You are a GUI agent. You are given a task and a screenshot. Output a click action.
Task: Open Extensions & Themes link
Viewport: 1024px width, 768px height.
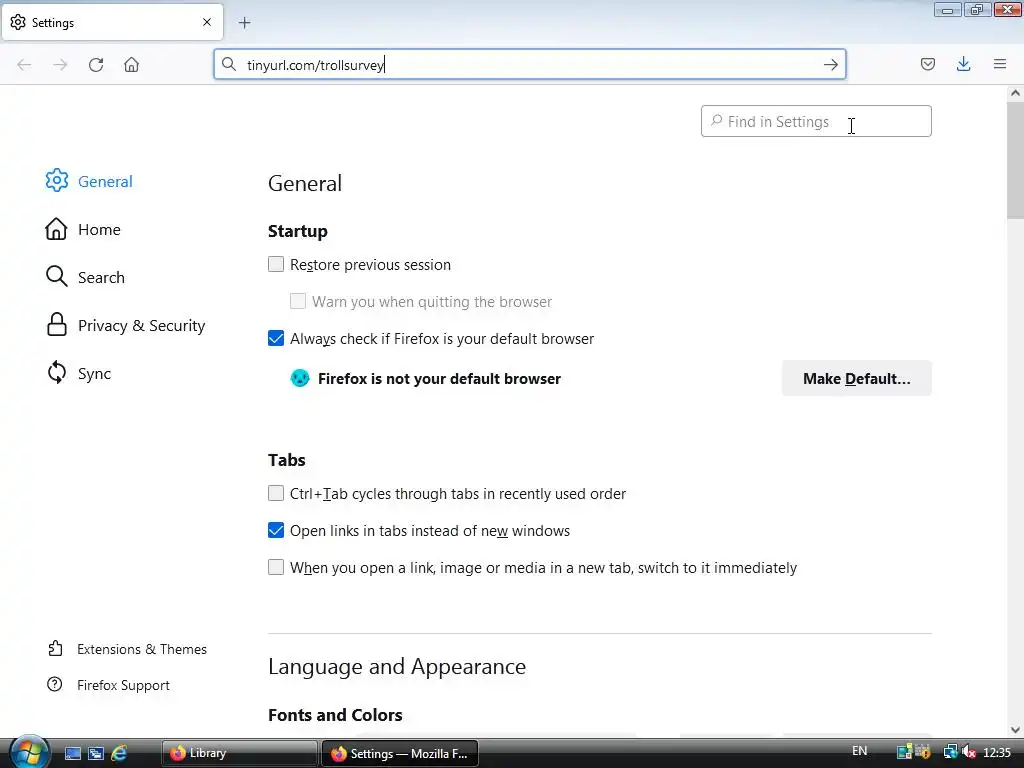(127, 648)
